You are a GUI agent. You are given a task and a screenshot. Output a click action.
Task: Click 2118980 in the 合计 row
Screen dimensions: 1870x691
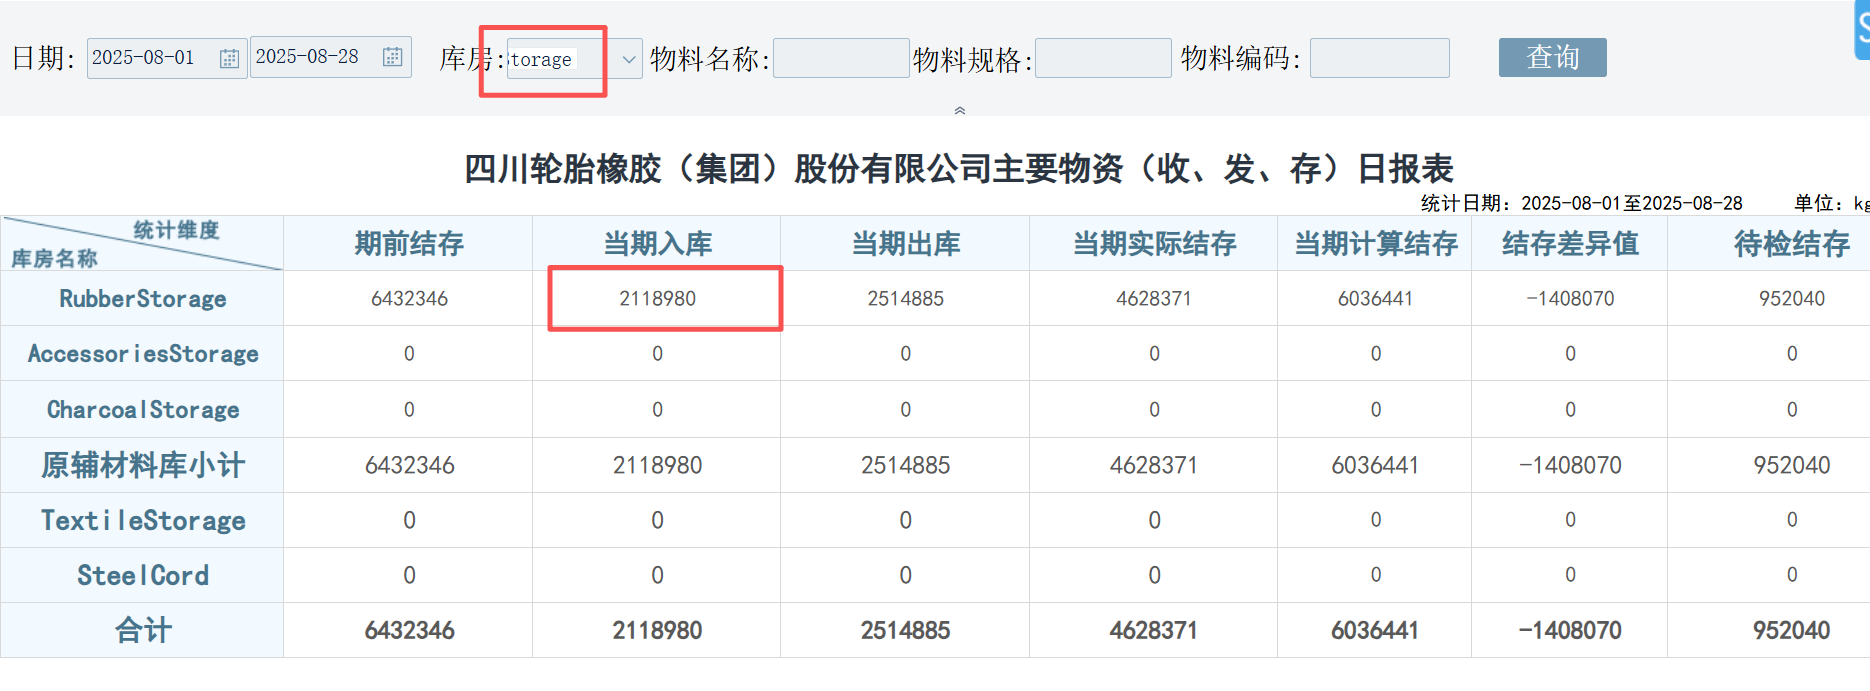[657, 630]
